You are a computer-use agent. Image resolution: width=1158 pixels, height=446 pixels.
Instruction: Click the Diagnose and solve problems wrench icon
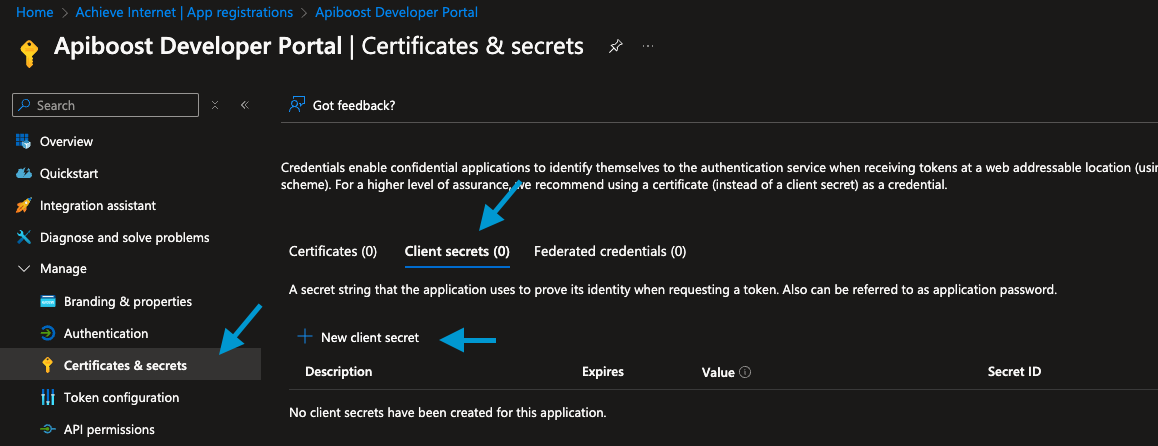[24, 237]
